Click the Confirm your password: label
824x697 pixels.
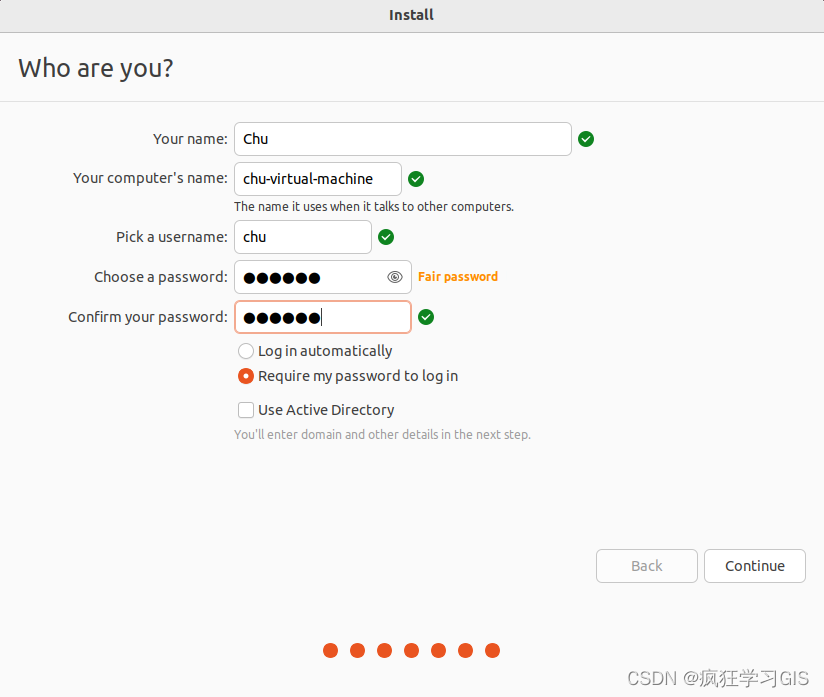[x=148, y=317]
